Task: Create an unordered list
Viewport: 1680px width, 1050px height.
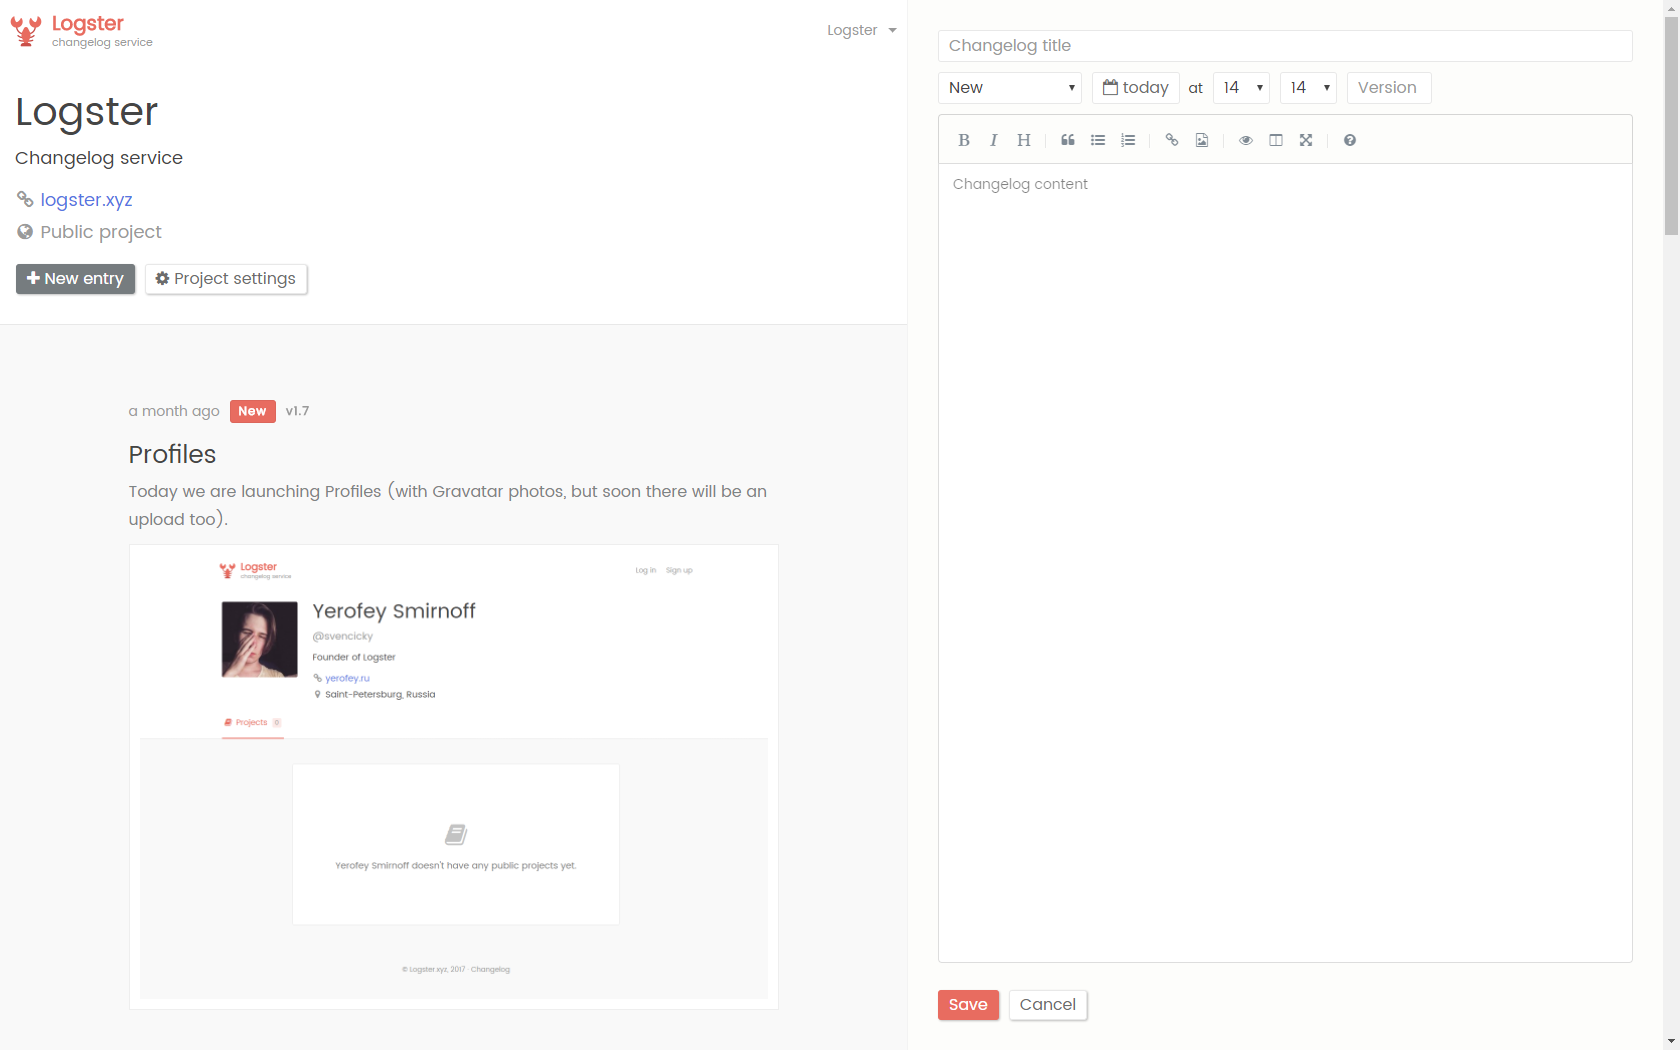Action: [1097, 140]
